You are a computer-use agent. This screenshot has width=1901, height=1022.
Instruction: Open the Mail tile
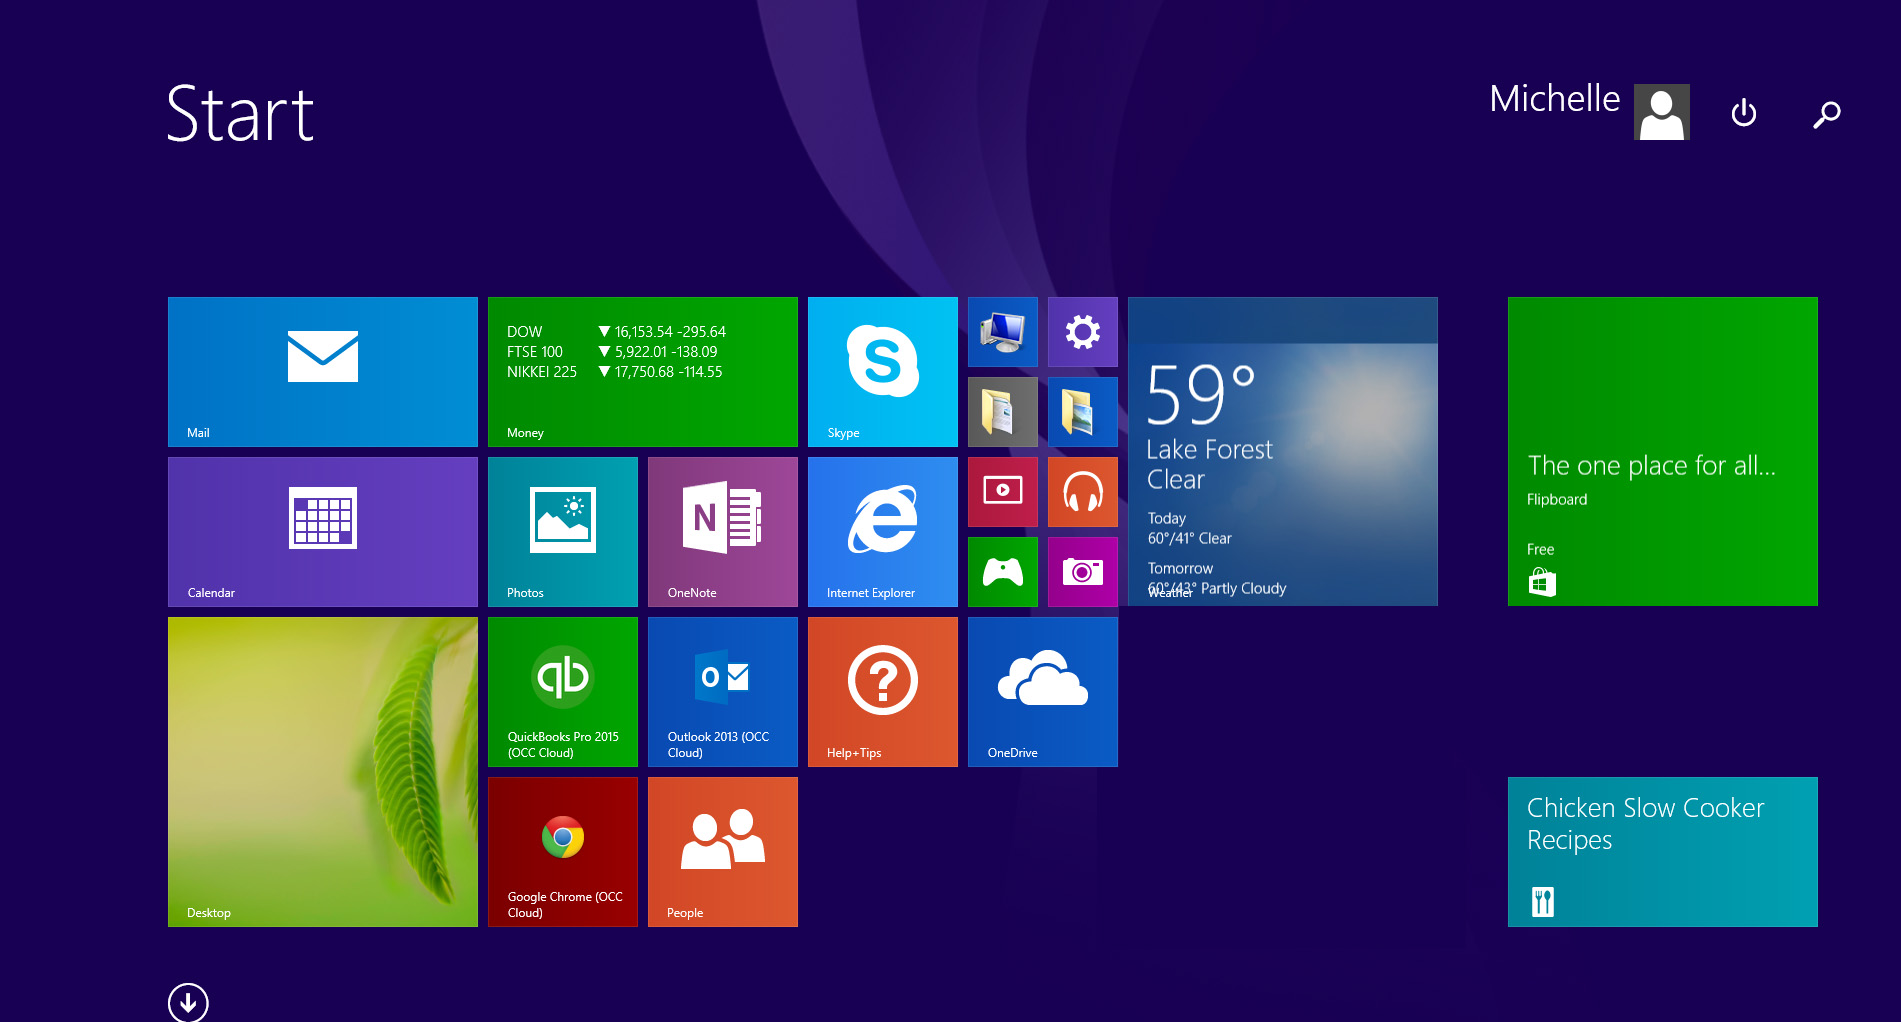click(322, 371)
